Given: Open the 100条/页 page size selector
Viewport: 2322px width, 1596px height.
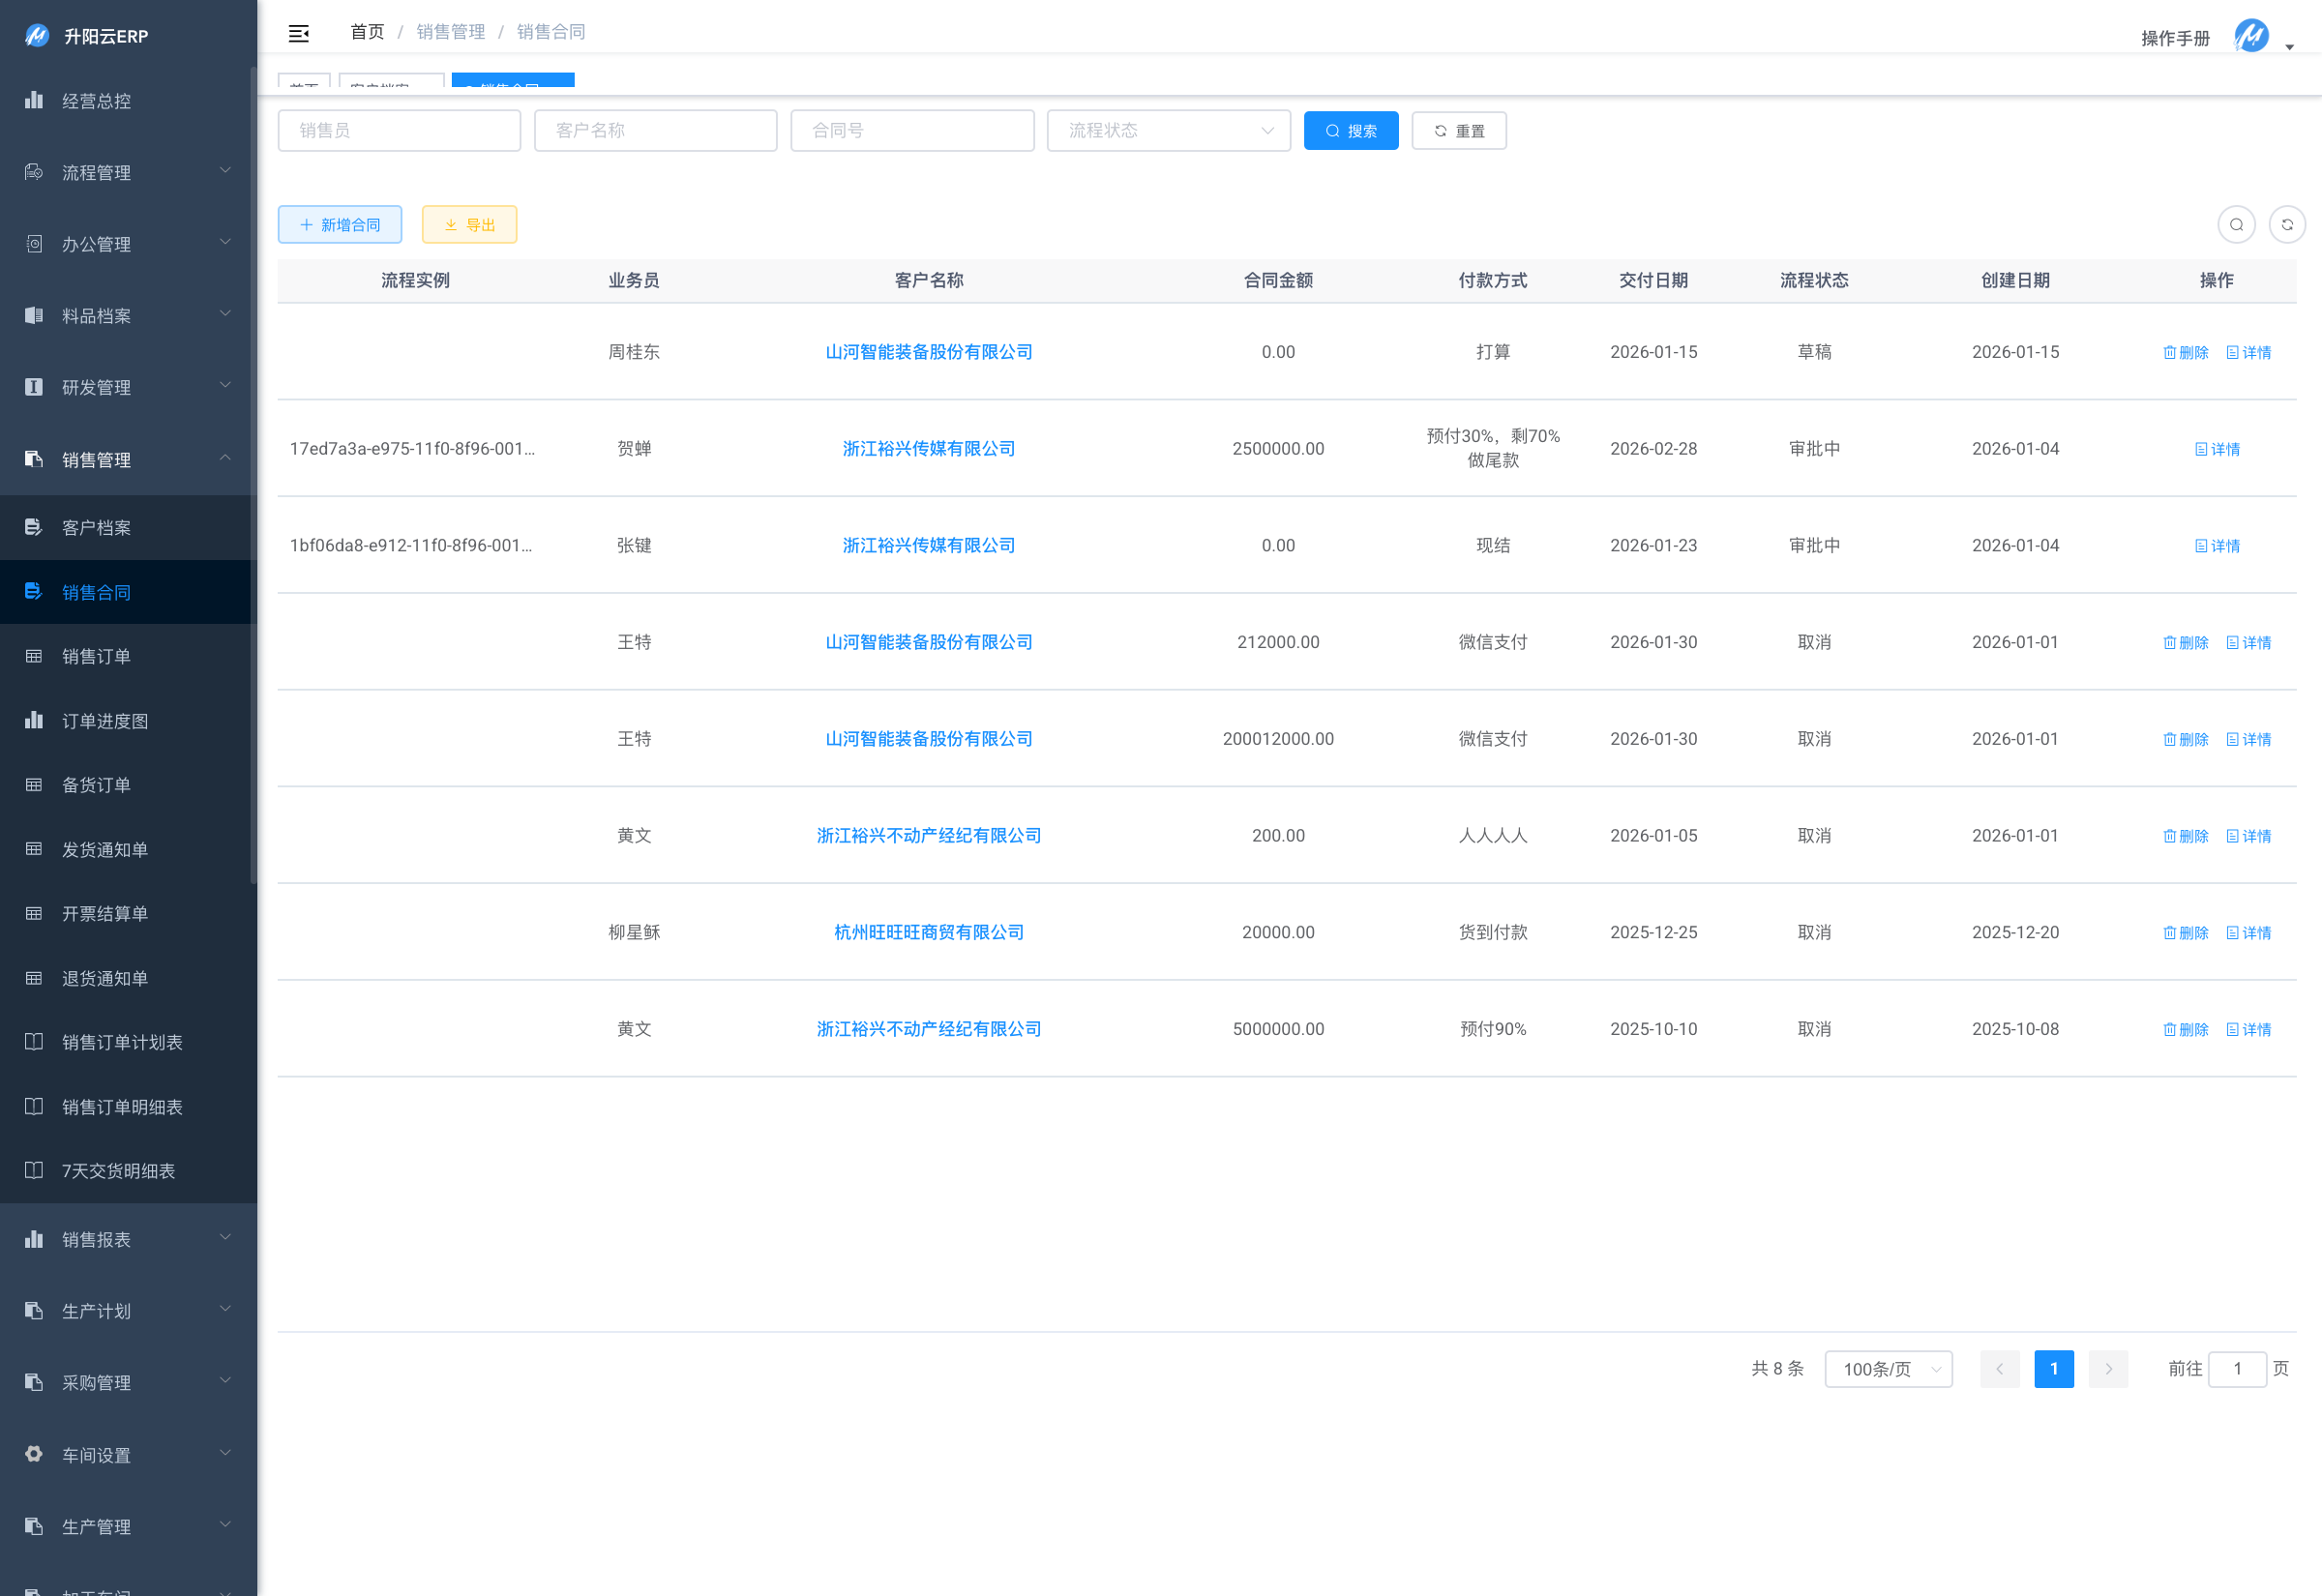Looking at the screenshot, I should point(1888,1369).
